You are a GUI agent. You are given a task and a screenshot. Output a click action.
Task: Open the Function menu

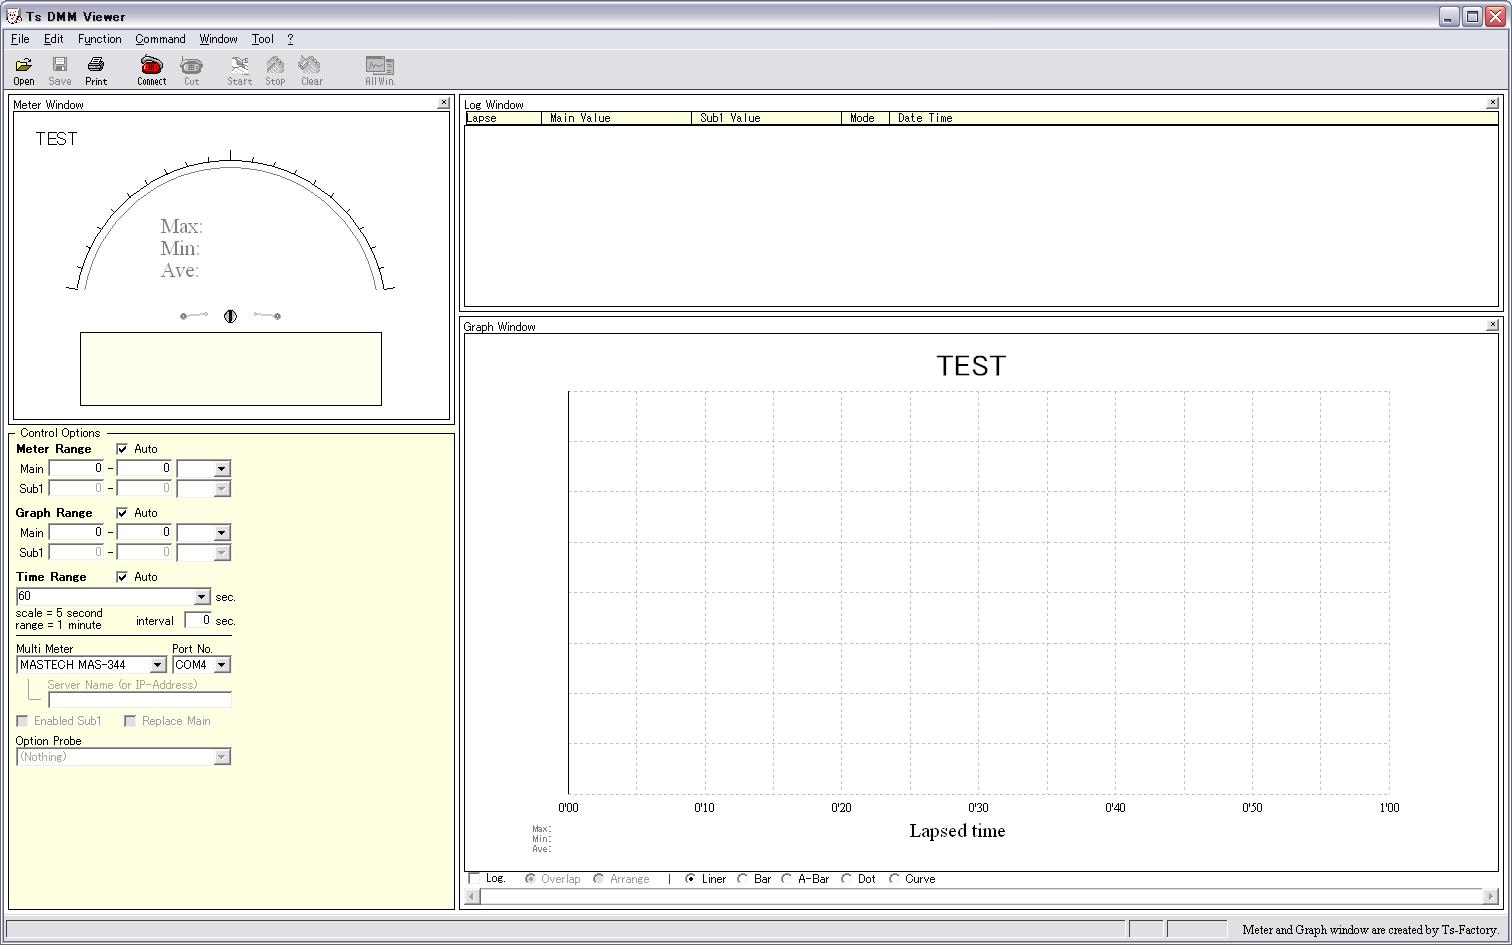(x=100, y=39)
